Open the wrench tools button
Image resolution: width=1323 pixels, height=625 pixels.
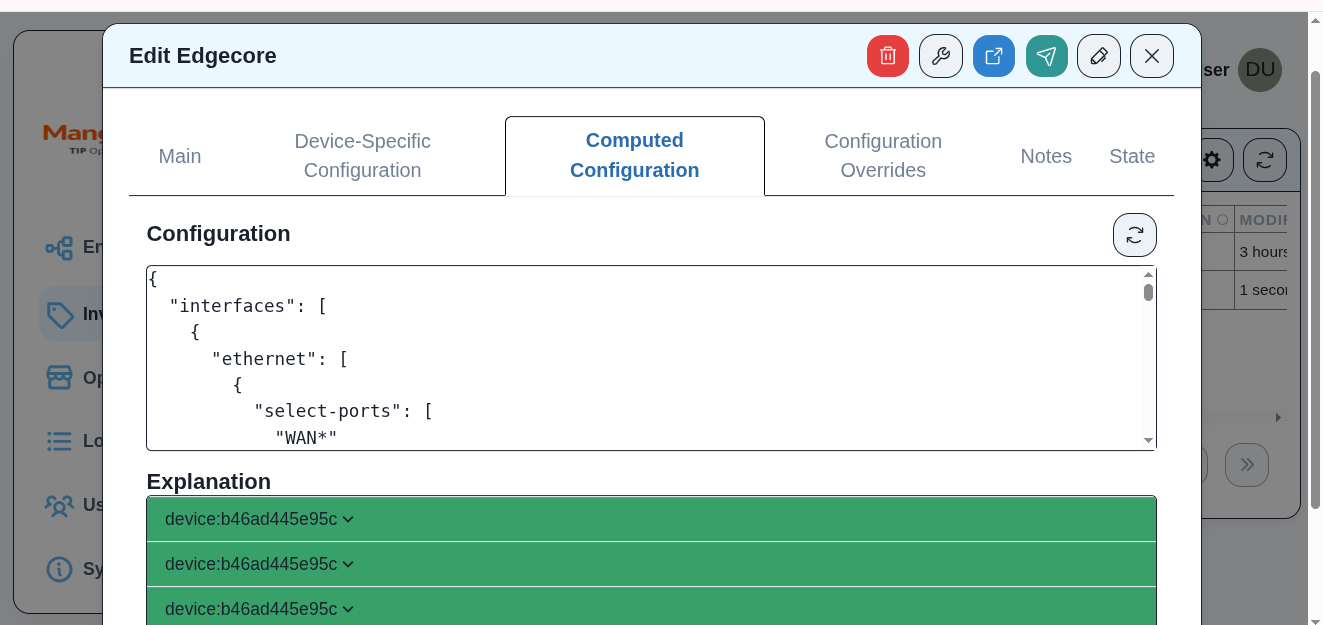tap(941, 56)
